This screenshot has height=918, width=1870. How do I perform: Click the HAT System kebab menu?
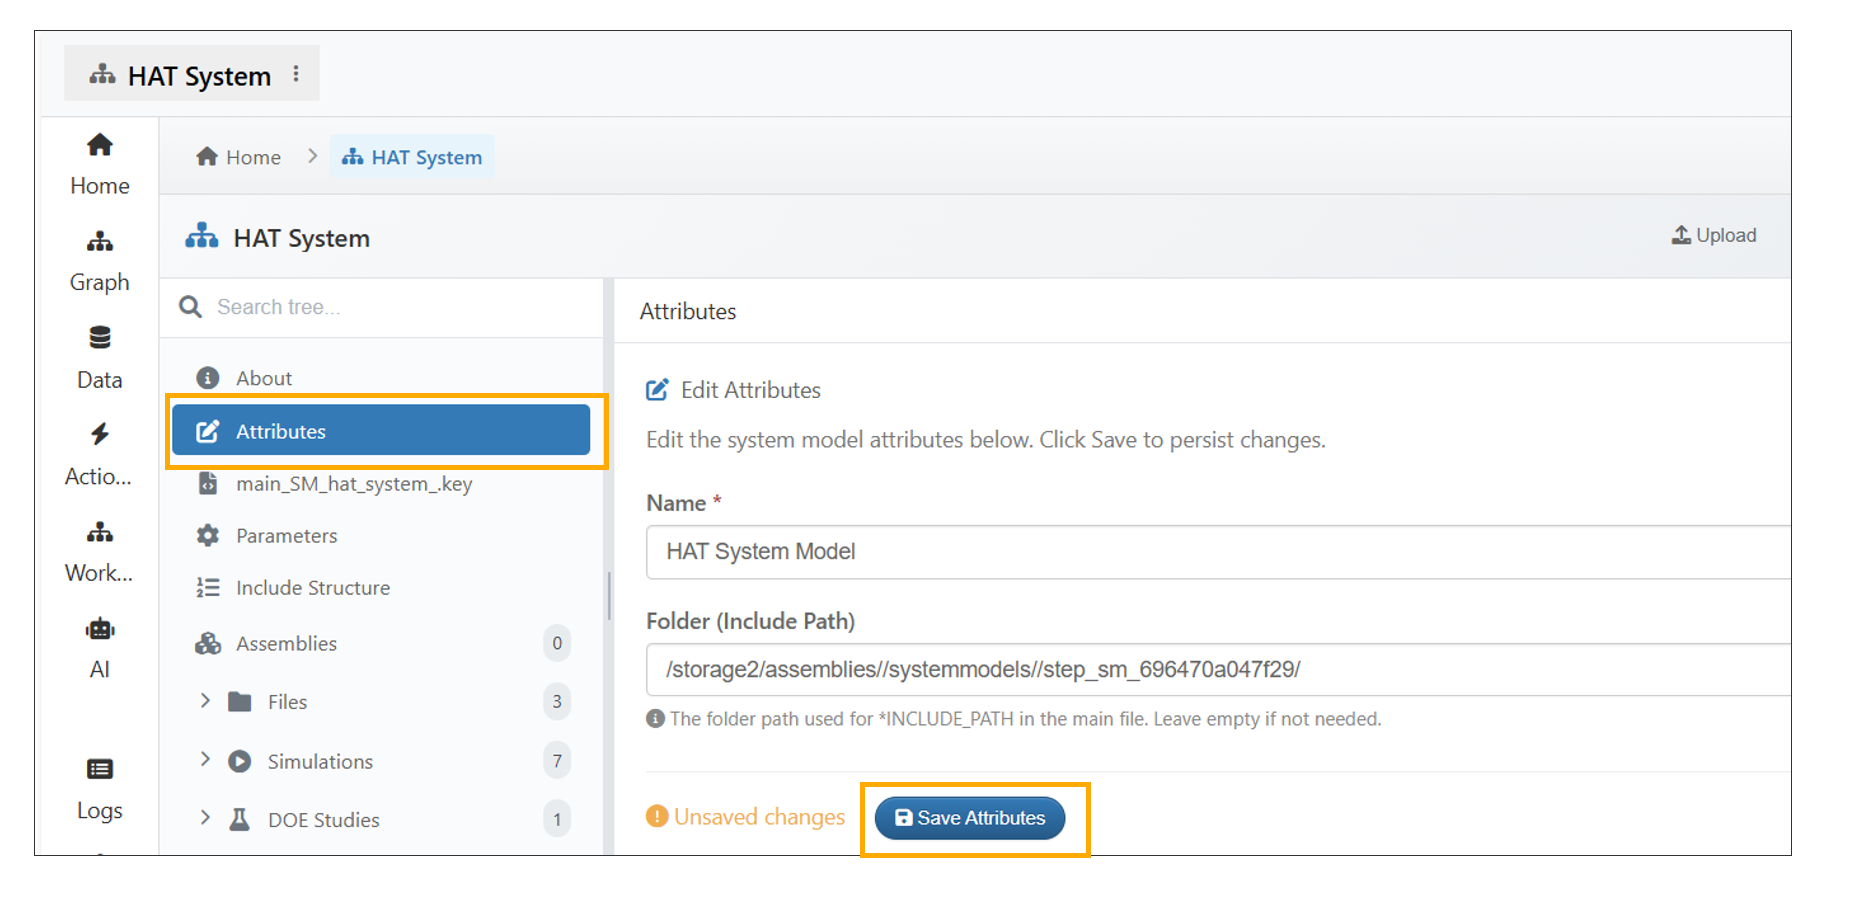click(x=296, y=74)
